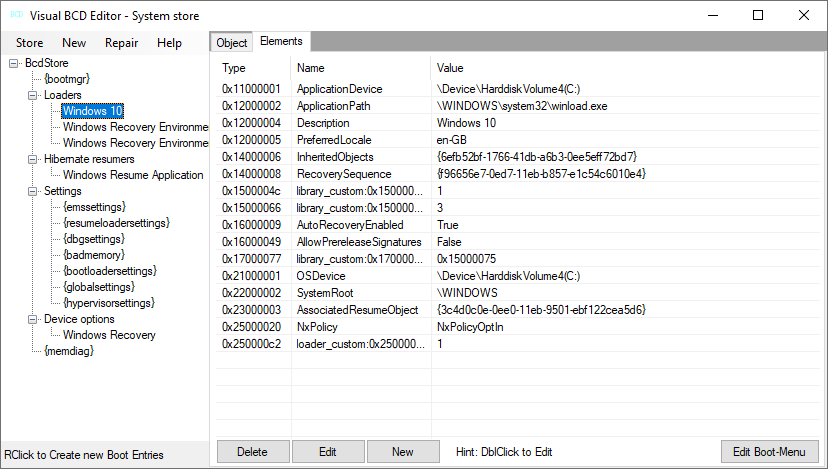The image size is (828, 469).
Task: Select the 0x17000077 type row
Action: [519, 259]
